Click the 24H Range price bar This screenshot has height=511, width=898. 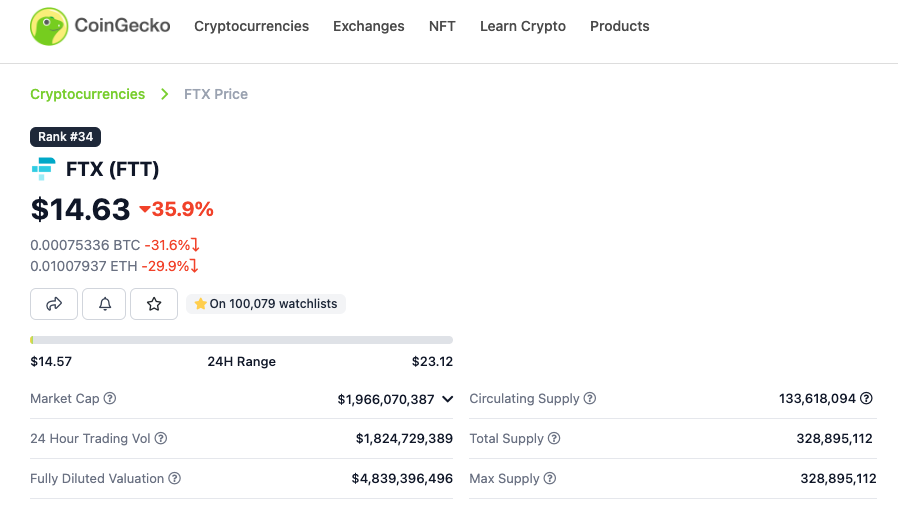pyautogui.click(x=241, y=340)
